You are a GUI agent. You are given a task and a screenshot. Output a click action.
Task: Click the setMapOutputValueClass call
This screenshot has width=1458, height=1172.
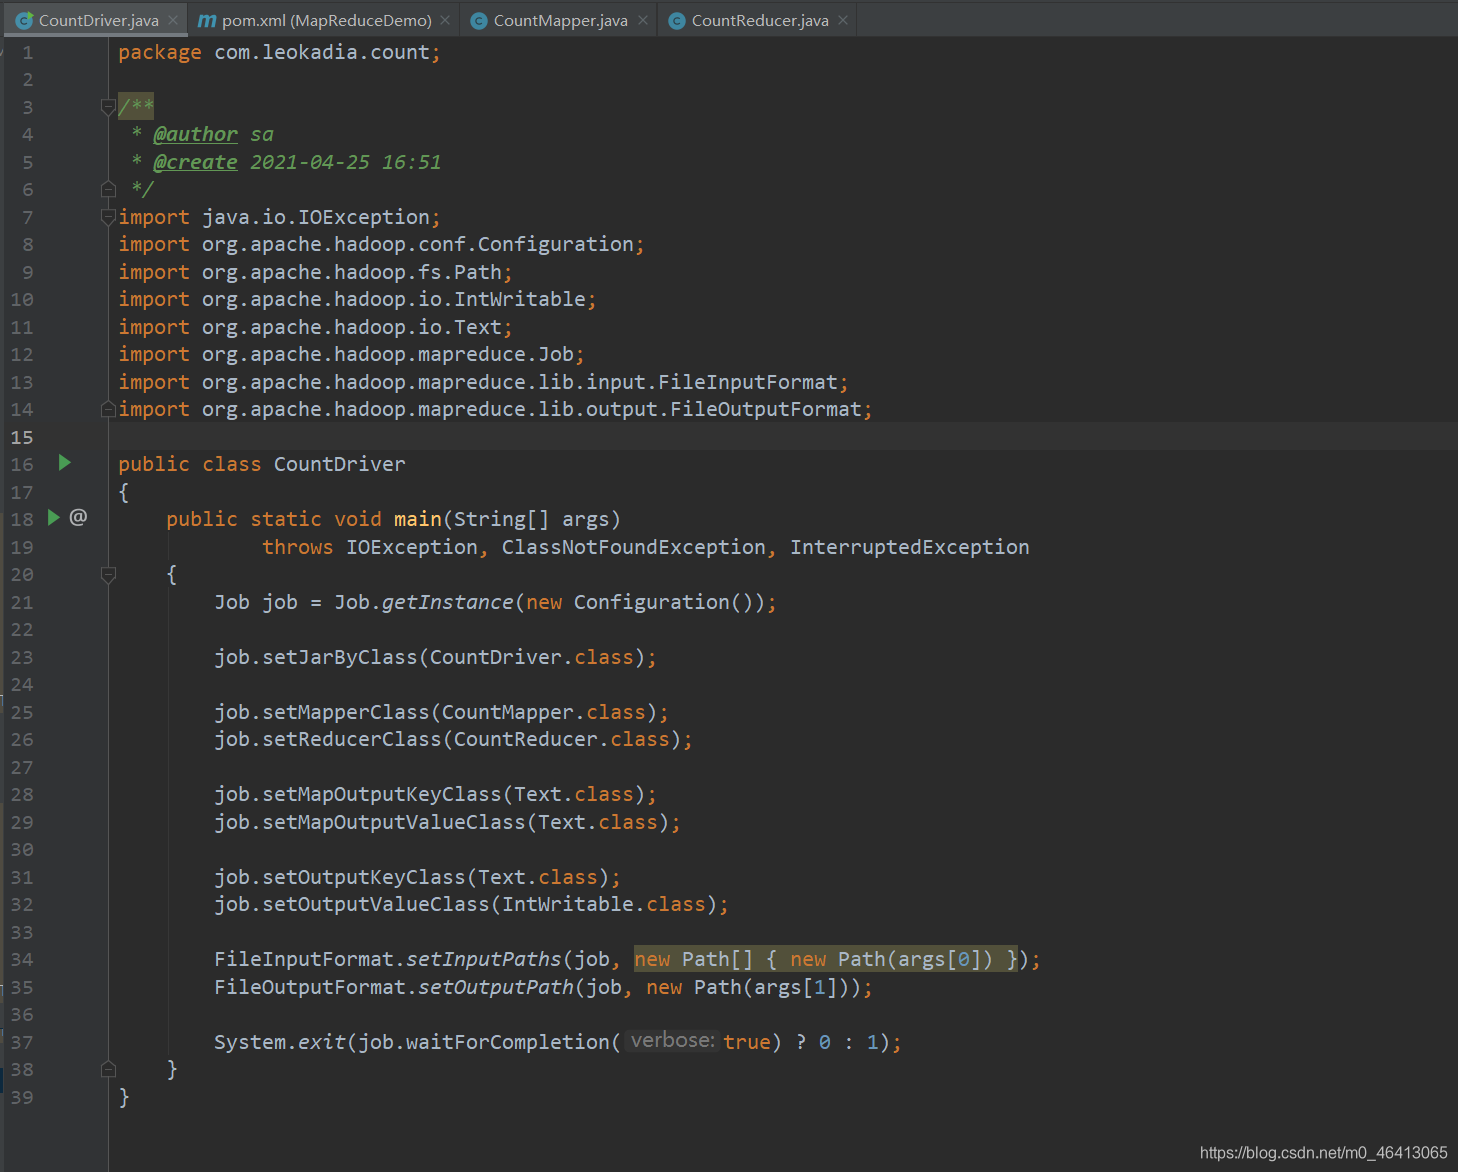coord(394,822)
